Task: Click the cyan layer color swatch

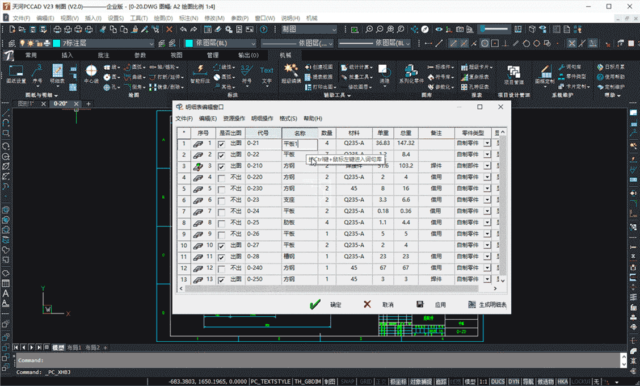Action: click(x=57, y=43)
